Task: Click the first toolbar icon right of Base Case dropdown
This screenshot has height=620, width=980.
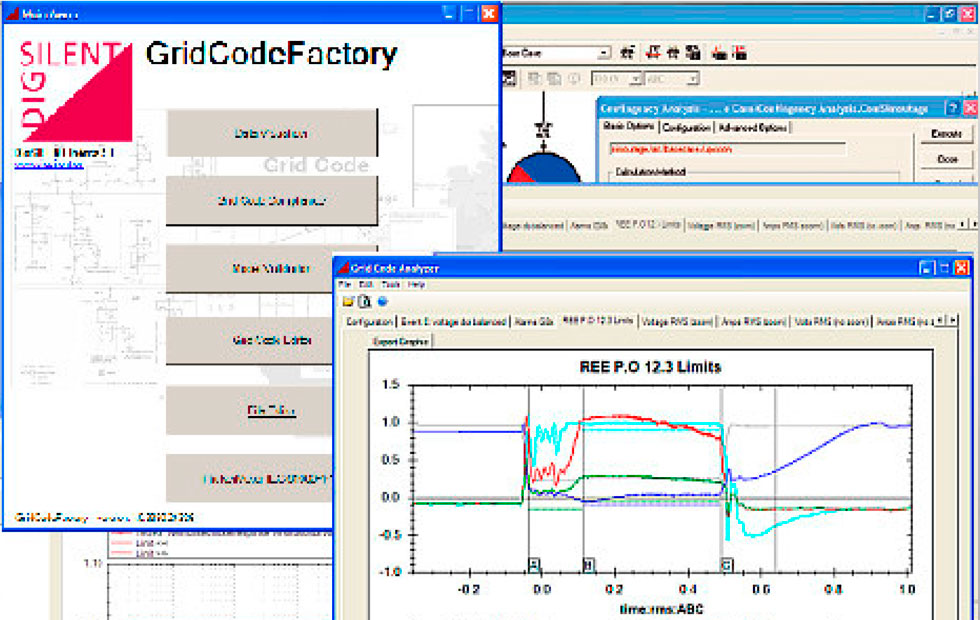Action: pyautogui.click(x=627, y=53)
